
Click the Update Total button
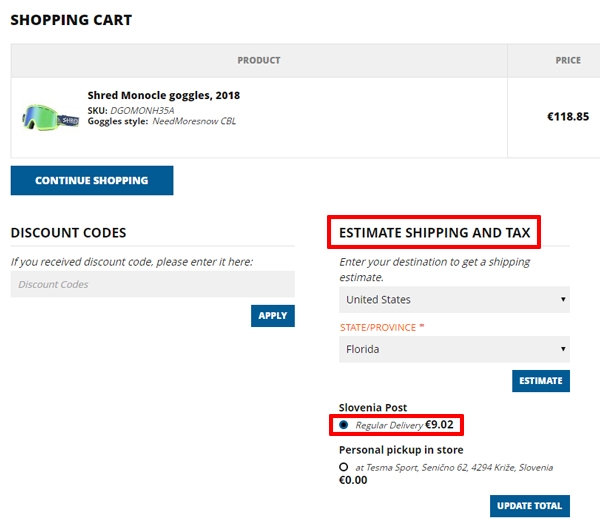(530, 506)
